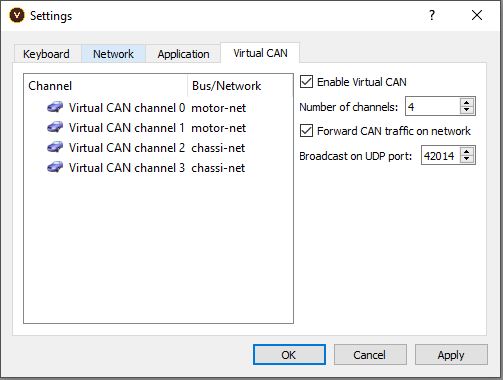Toggle Forward CAN traffic on network checkbox
The width and height of the screenshot is (503, 380).
306,131
